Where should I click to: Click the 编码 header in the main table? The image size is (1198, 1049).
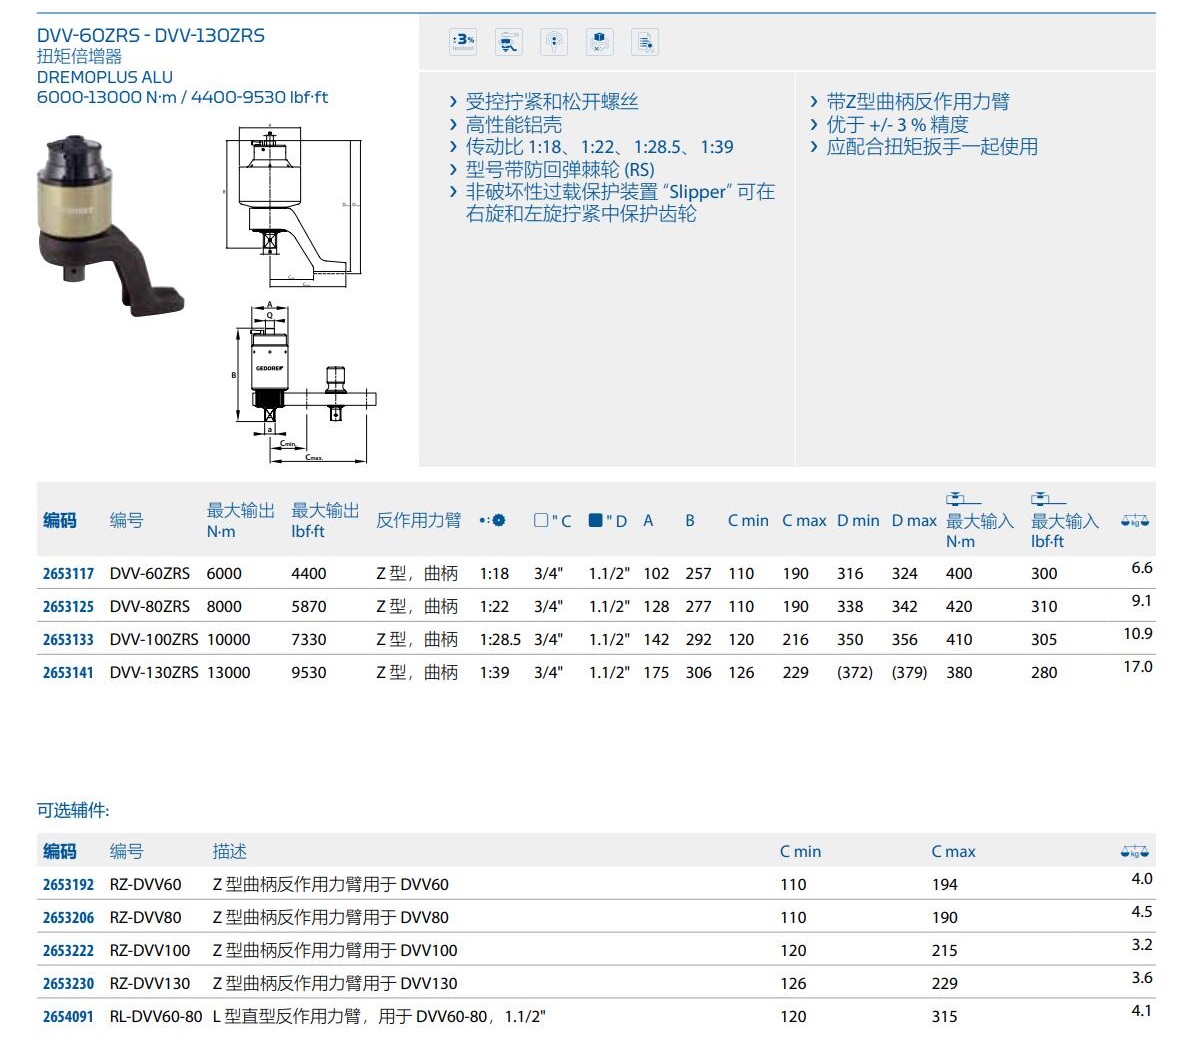[60, 520]
